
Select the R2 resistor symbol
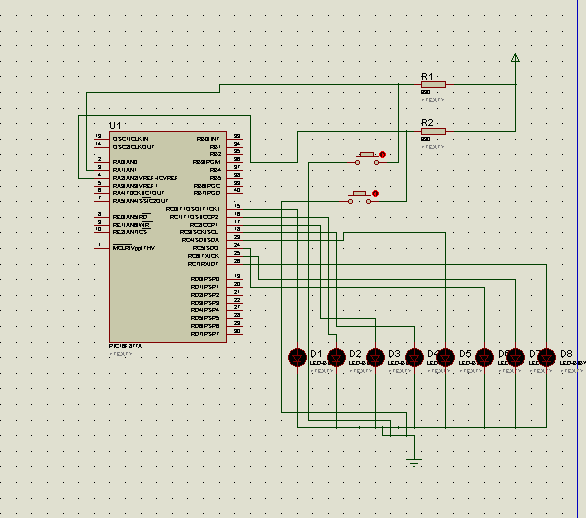(433, 131)
